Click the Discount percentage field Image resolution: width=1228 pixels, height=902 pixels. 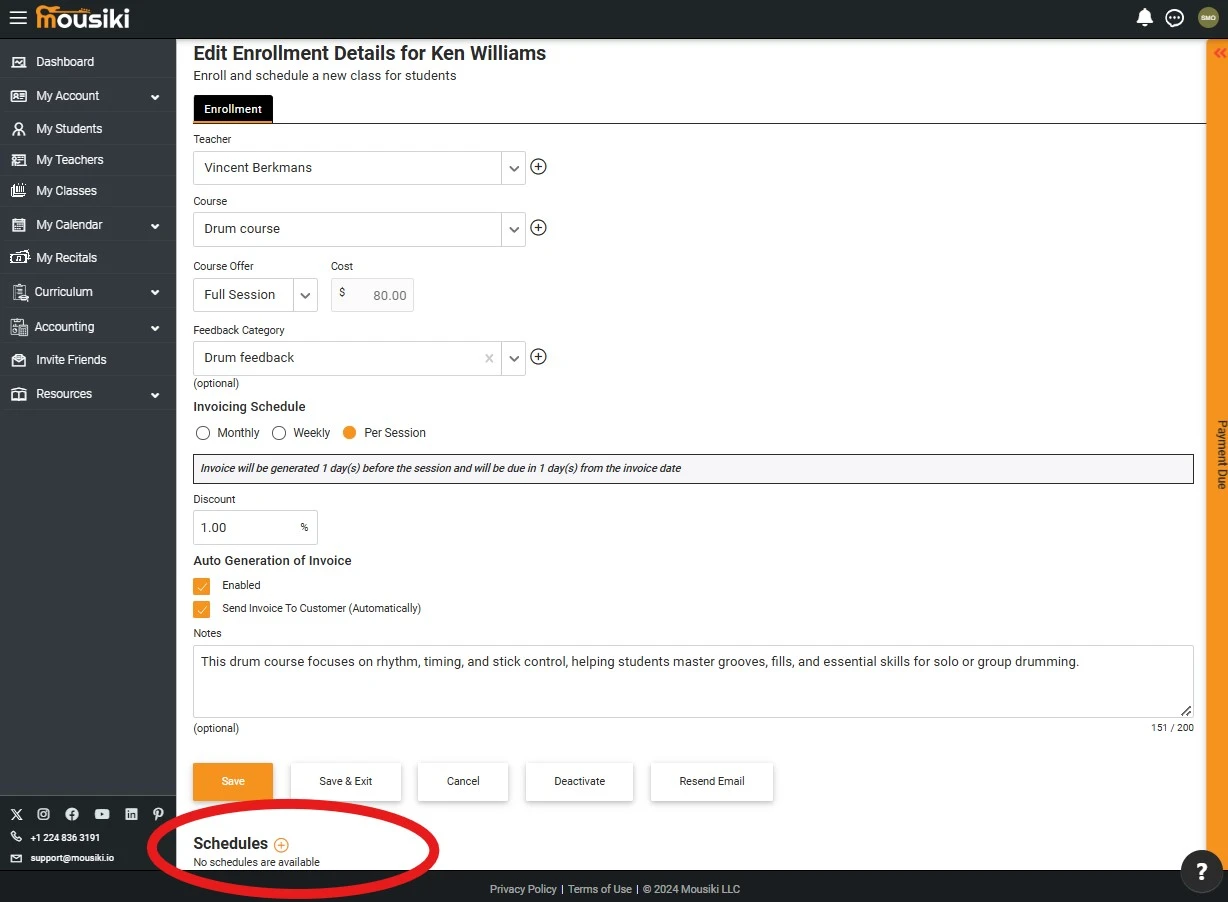click(245, 528)
